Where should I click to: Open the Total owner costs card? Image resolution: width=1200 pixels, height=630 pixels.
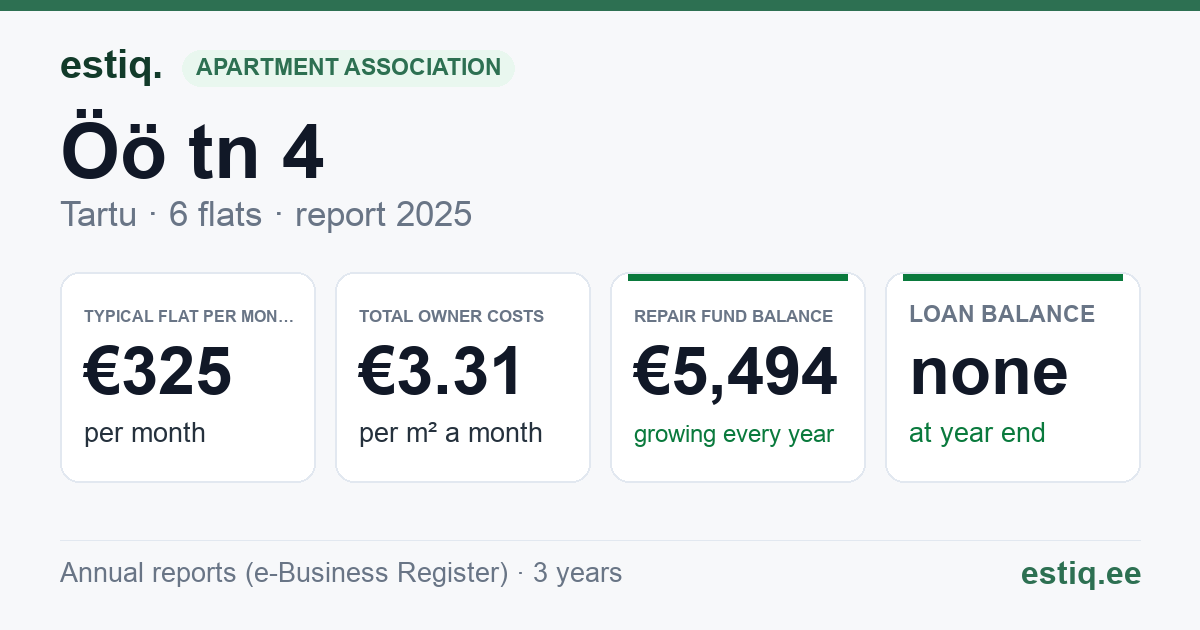[x=463, y=377]
